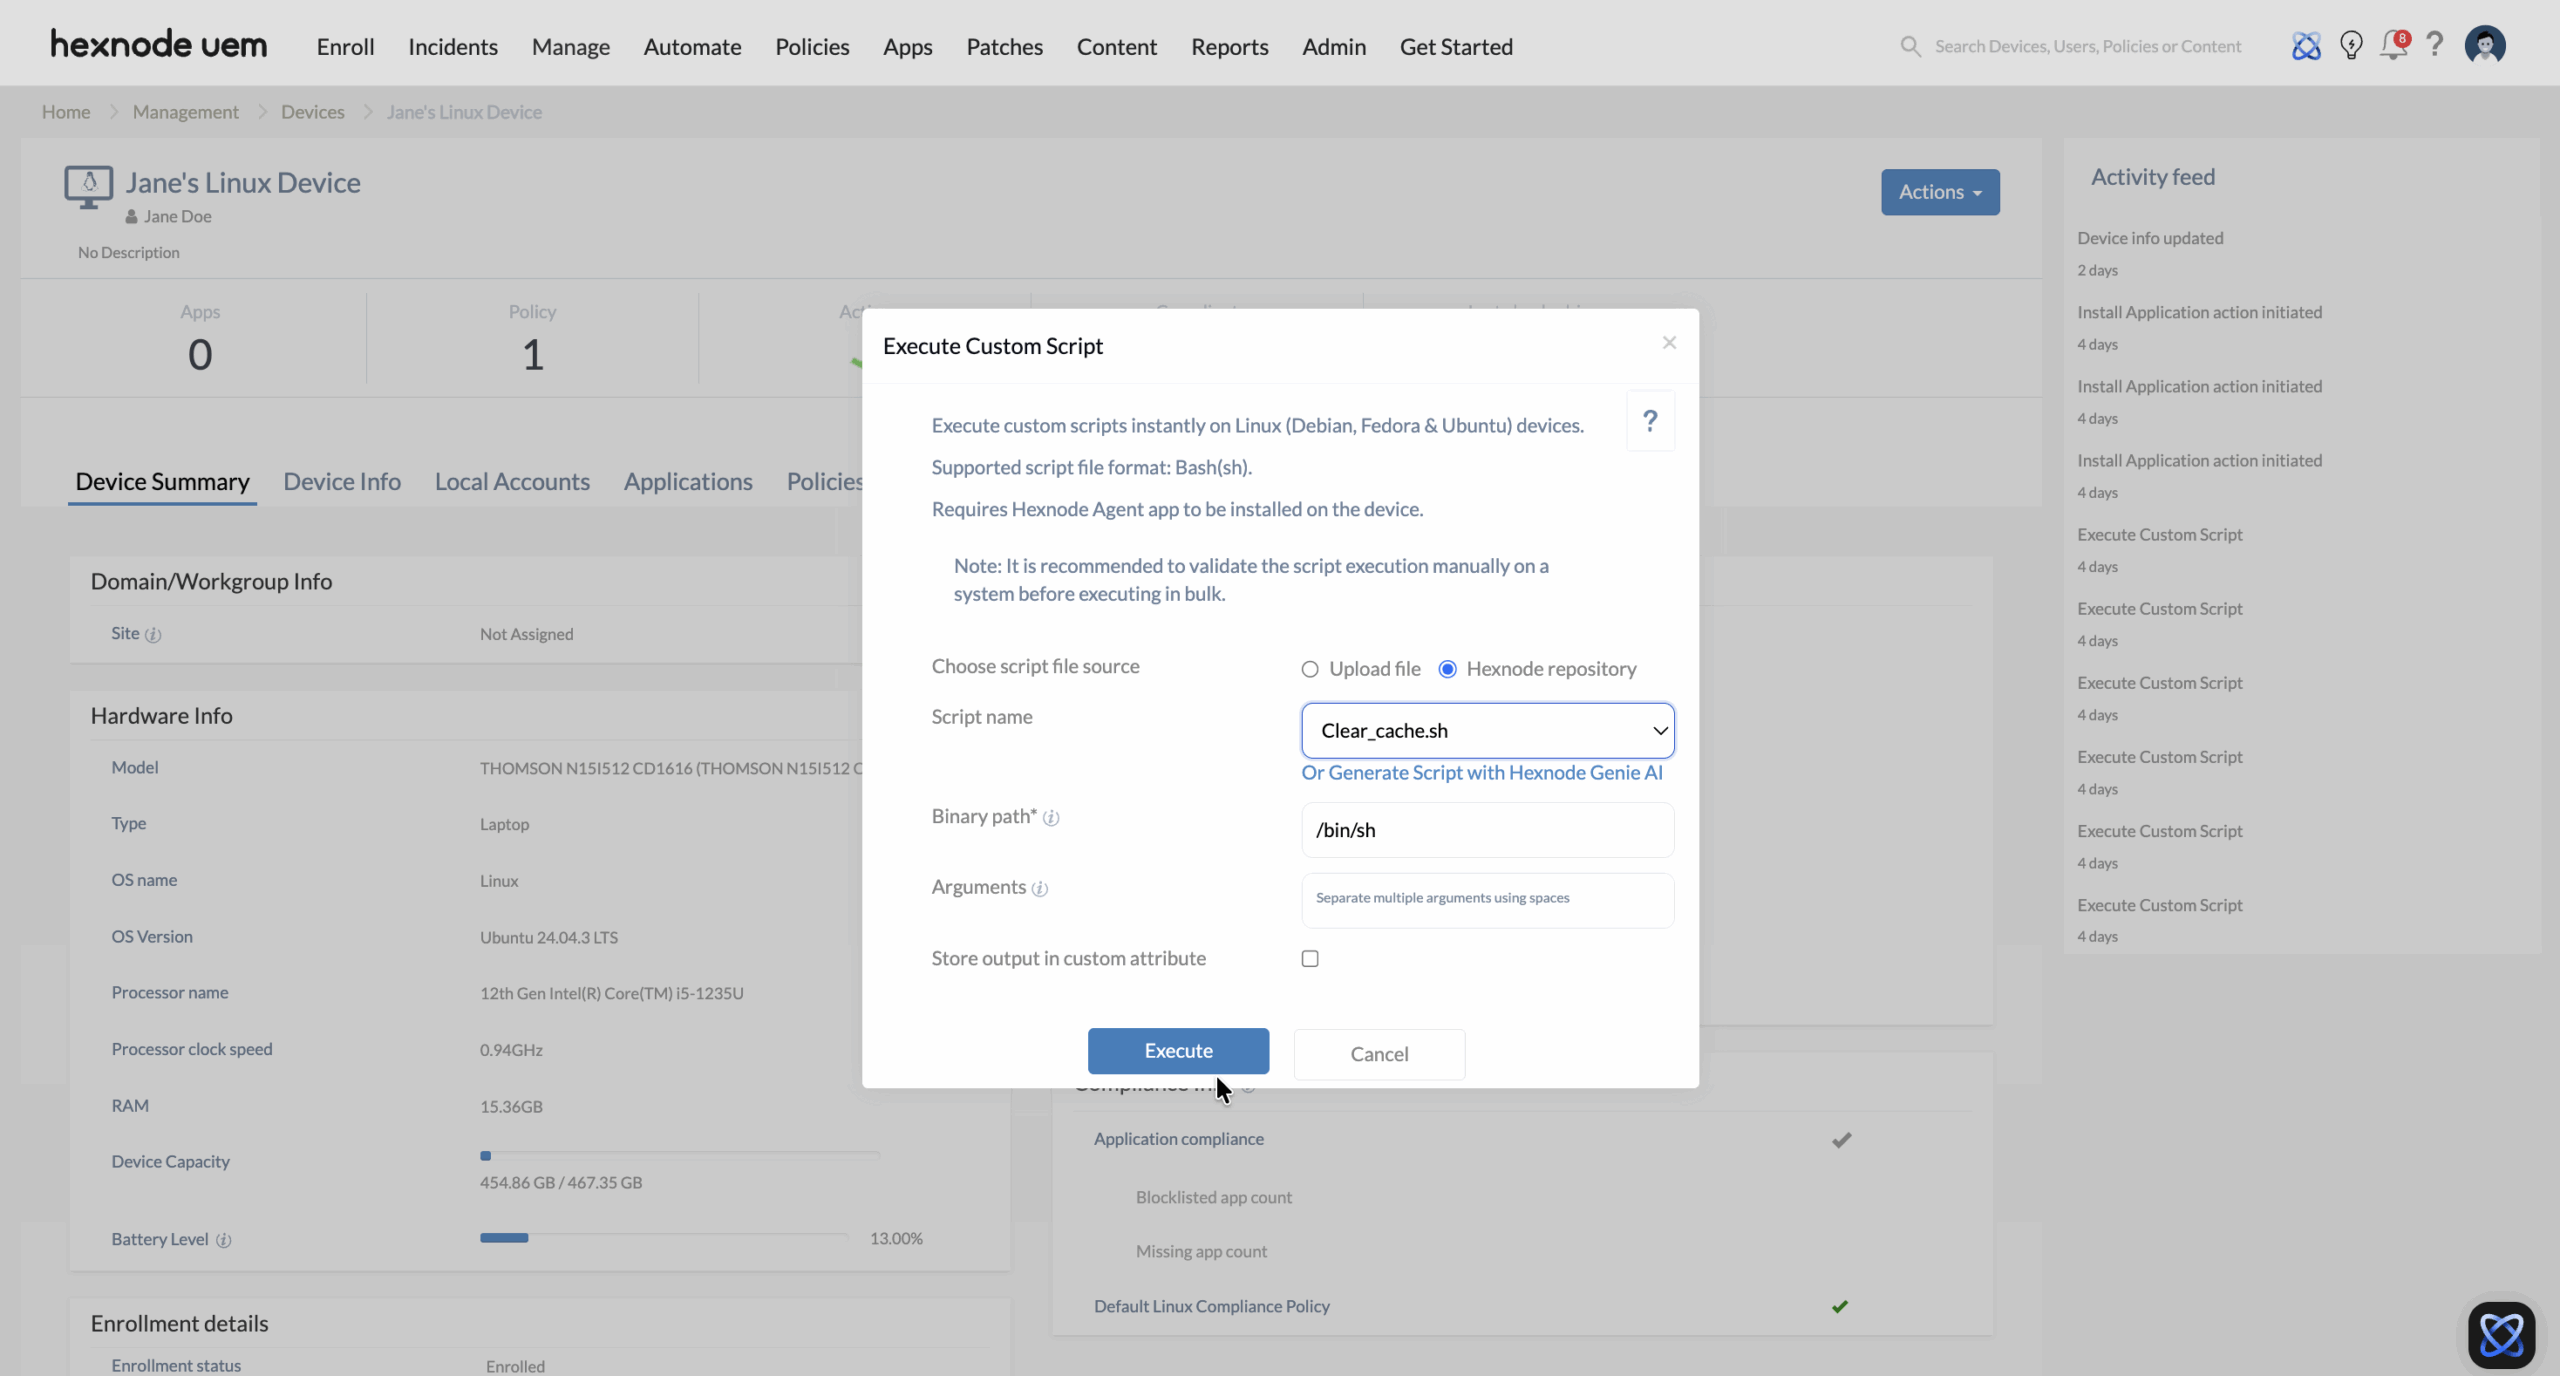Open the user profile avatar
Image resolution: width=2560 pixels, height=1376 pixels.
tap(2485, 45)
